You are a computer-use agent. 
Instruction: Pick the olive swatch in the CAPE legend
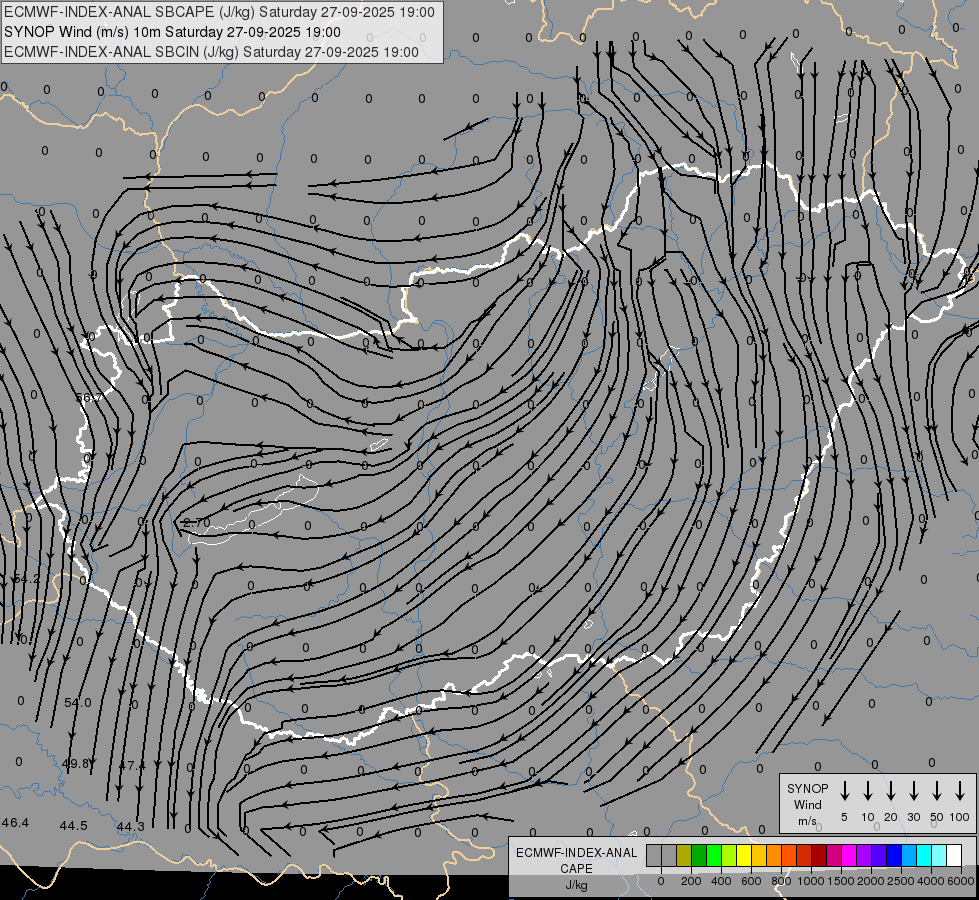point(684,855)
